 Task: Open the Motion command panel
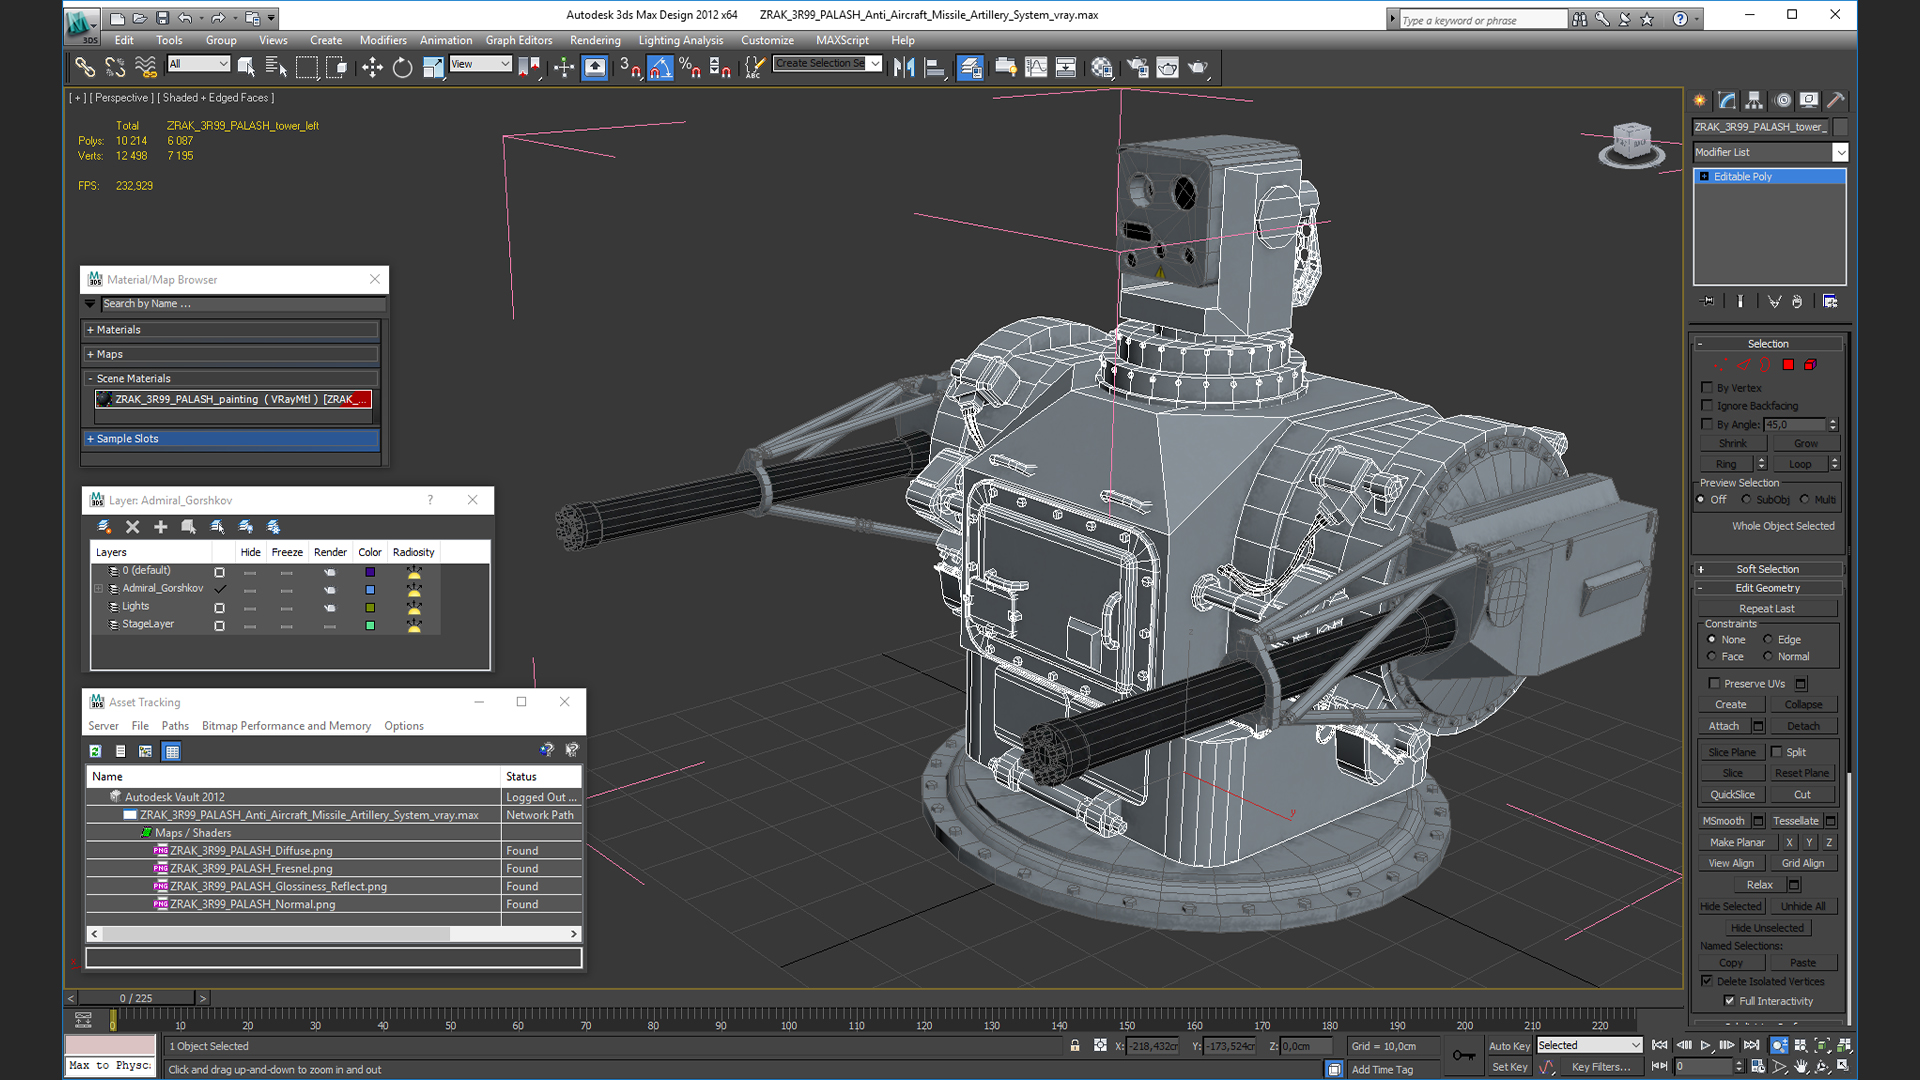1782,100
